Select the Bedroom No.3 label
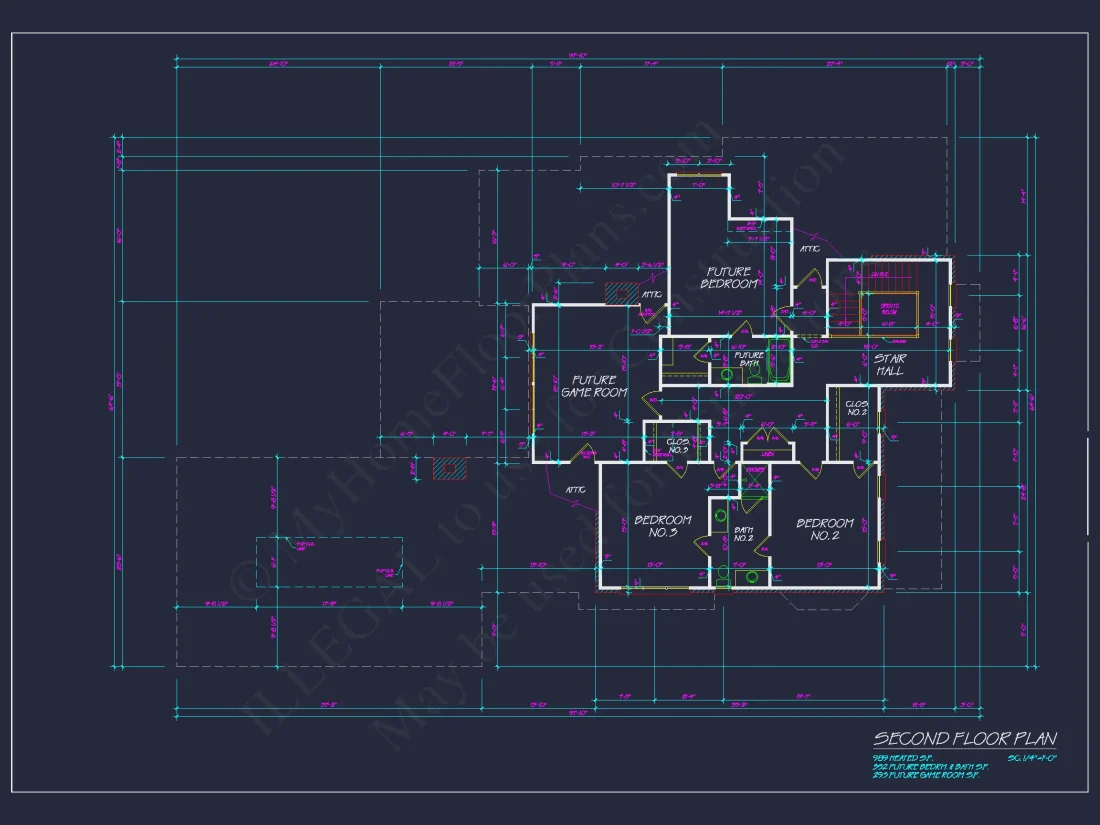Viewport: 1100px width, 825px height. (663, 526)
